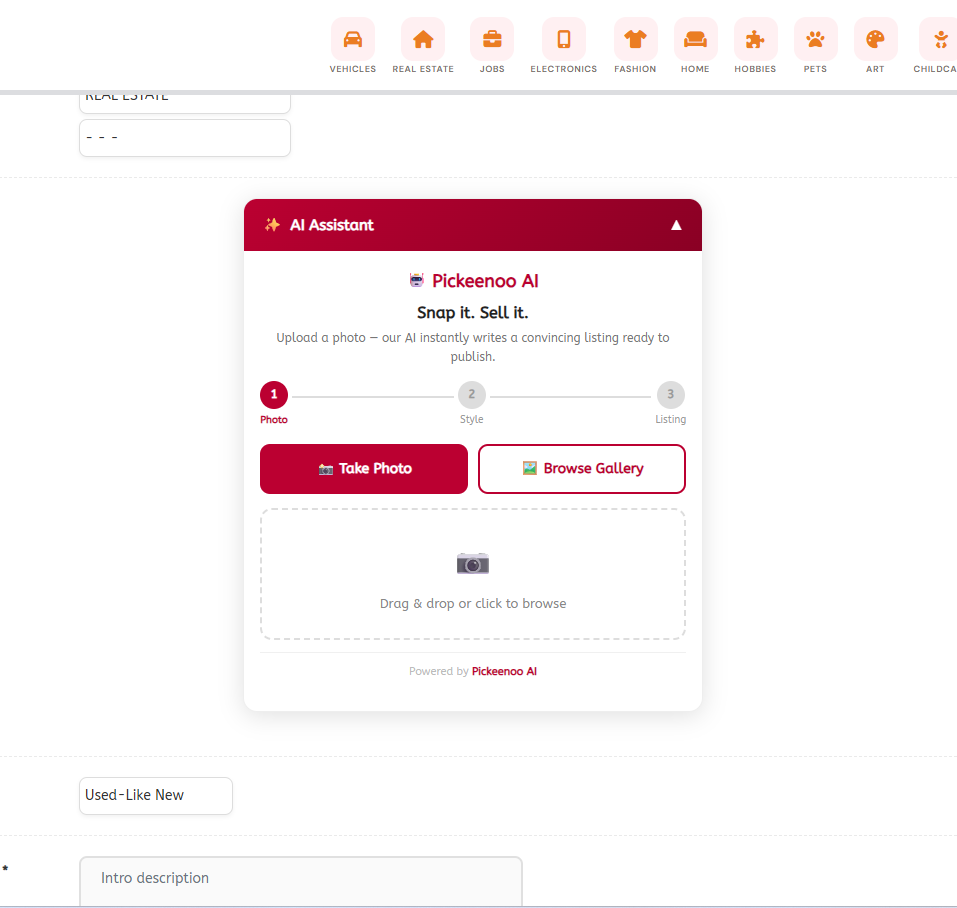Open the Art palette icon
The height and width of the screenshot is (908, 957).
875,39
